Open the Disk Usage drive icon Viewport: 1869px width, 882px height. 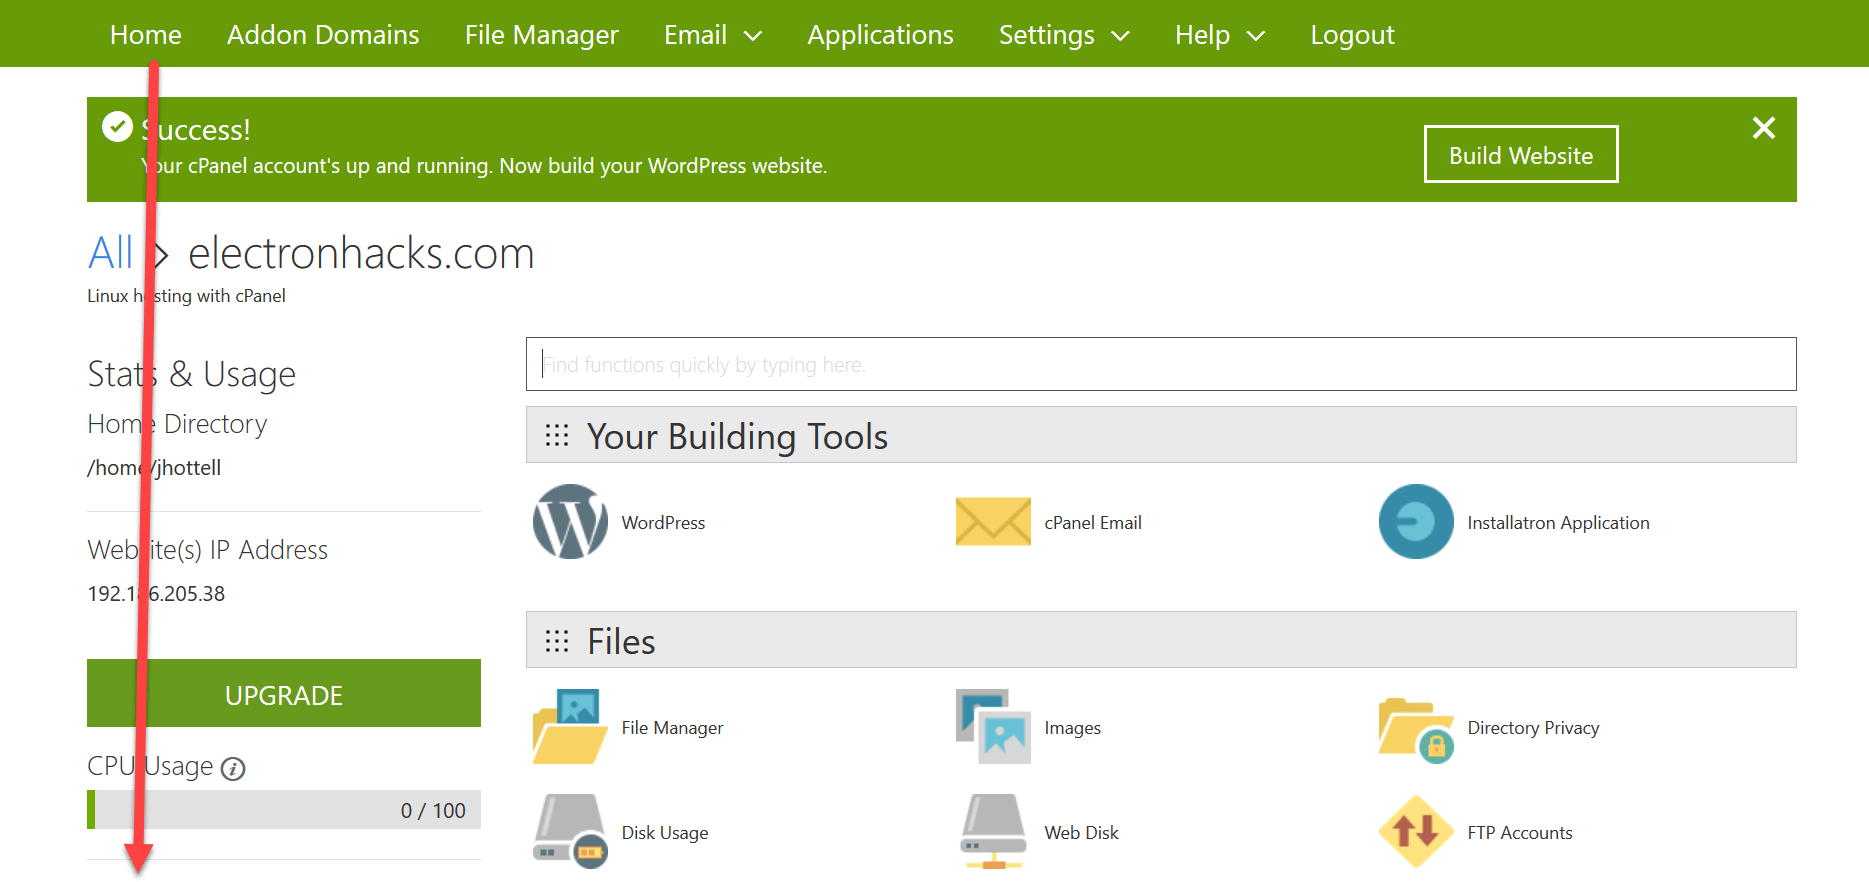tap(570, 832)
